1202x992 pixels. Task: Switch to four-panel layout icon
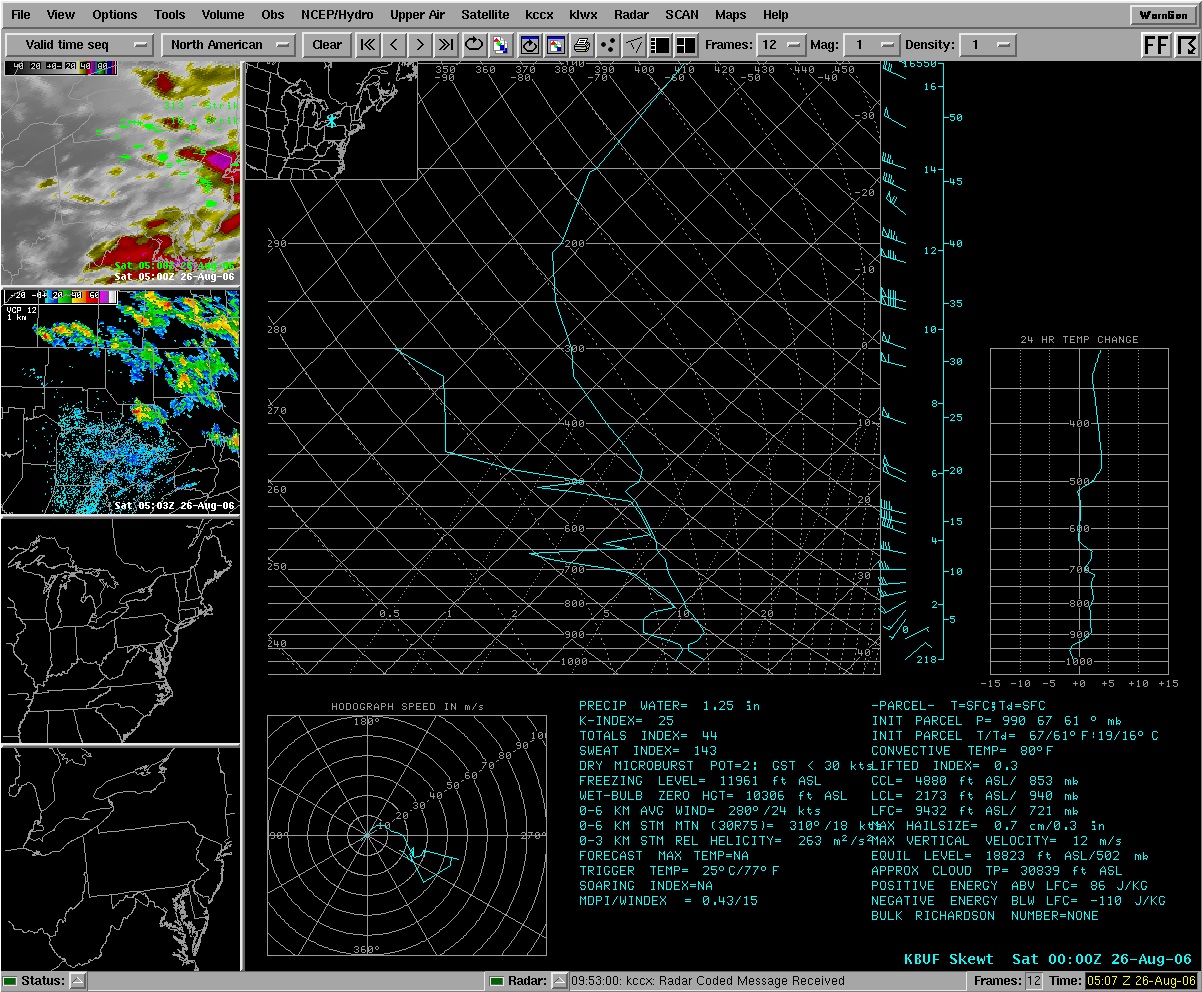pos(686,45)
